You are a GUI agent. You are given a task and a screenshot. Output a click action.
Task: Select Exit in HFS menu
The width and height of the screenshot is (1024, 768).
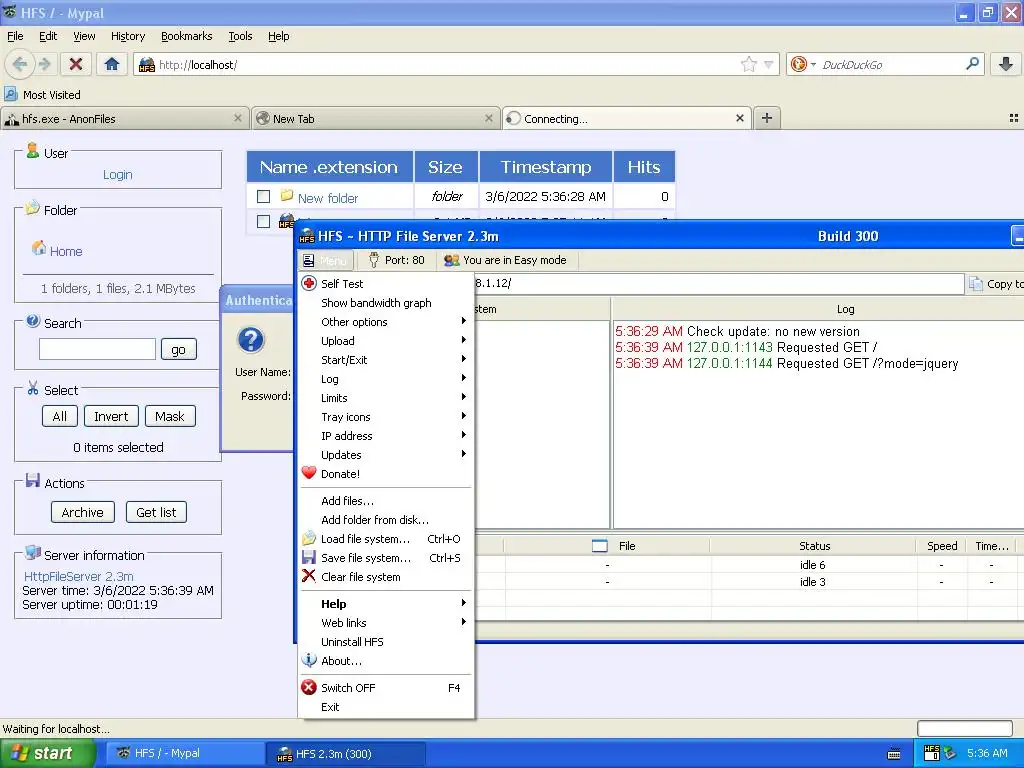click(385, 707)
